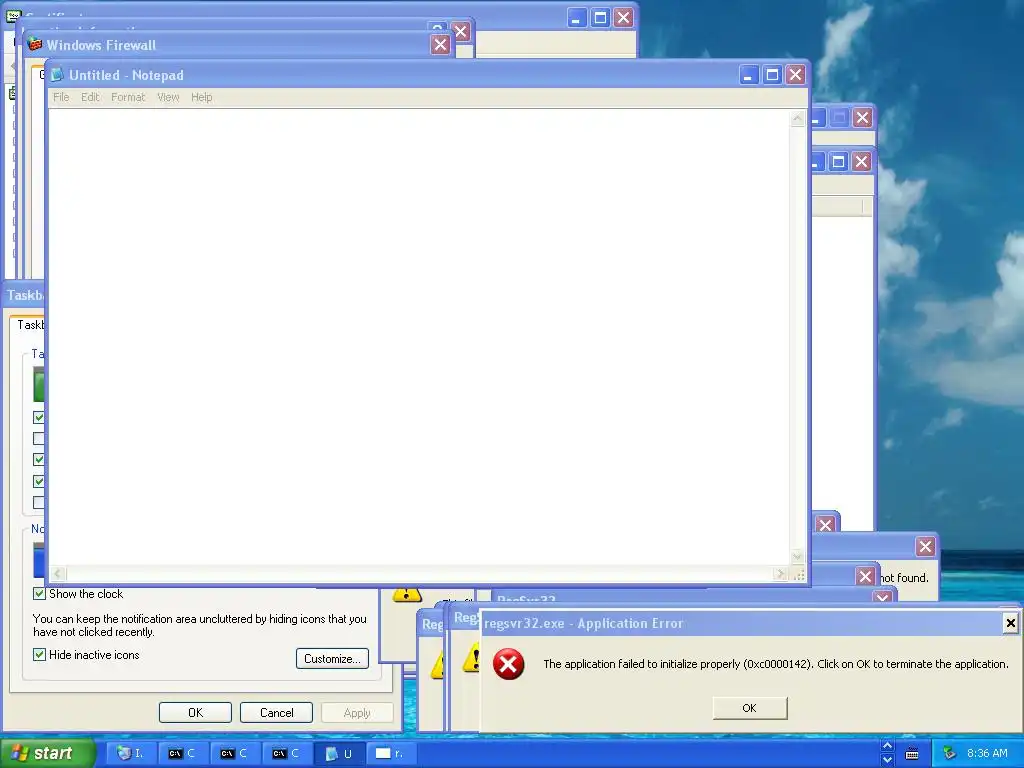Screen dimensions: 1024x768
Task: Click the taskbar button labeled 'U' for Notepad
Action: pyautogui.click(x=340, y=754)
